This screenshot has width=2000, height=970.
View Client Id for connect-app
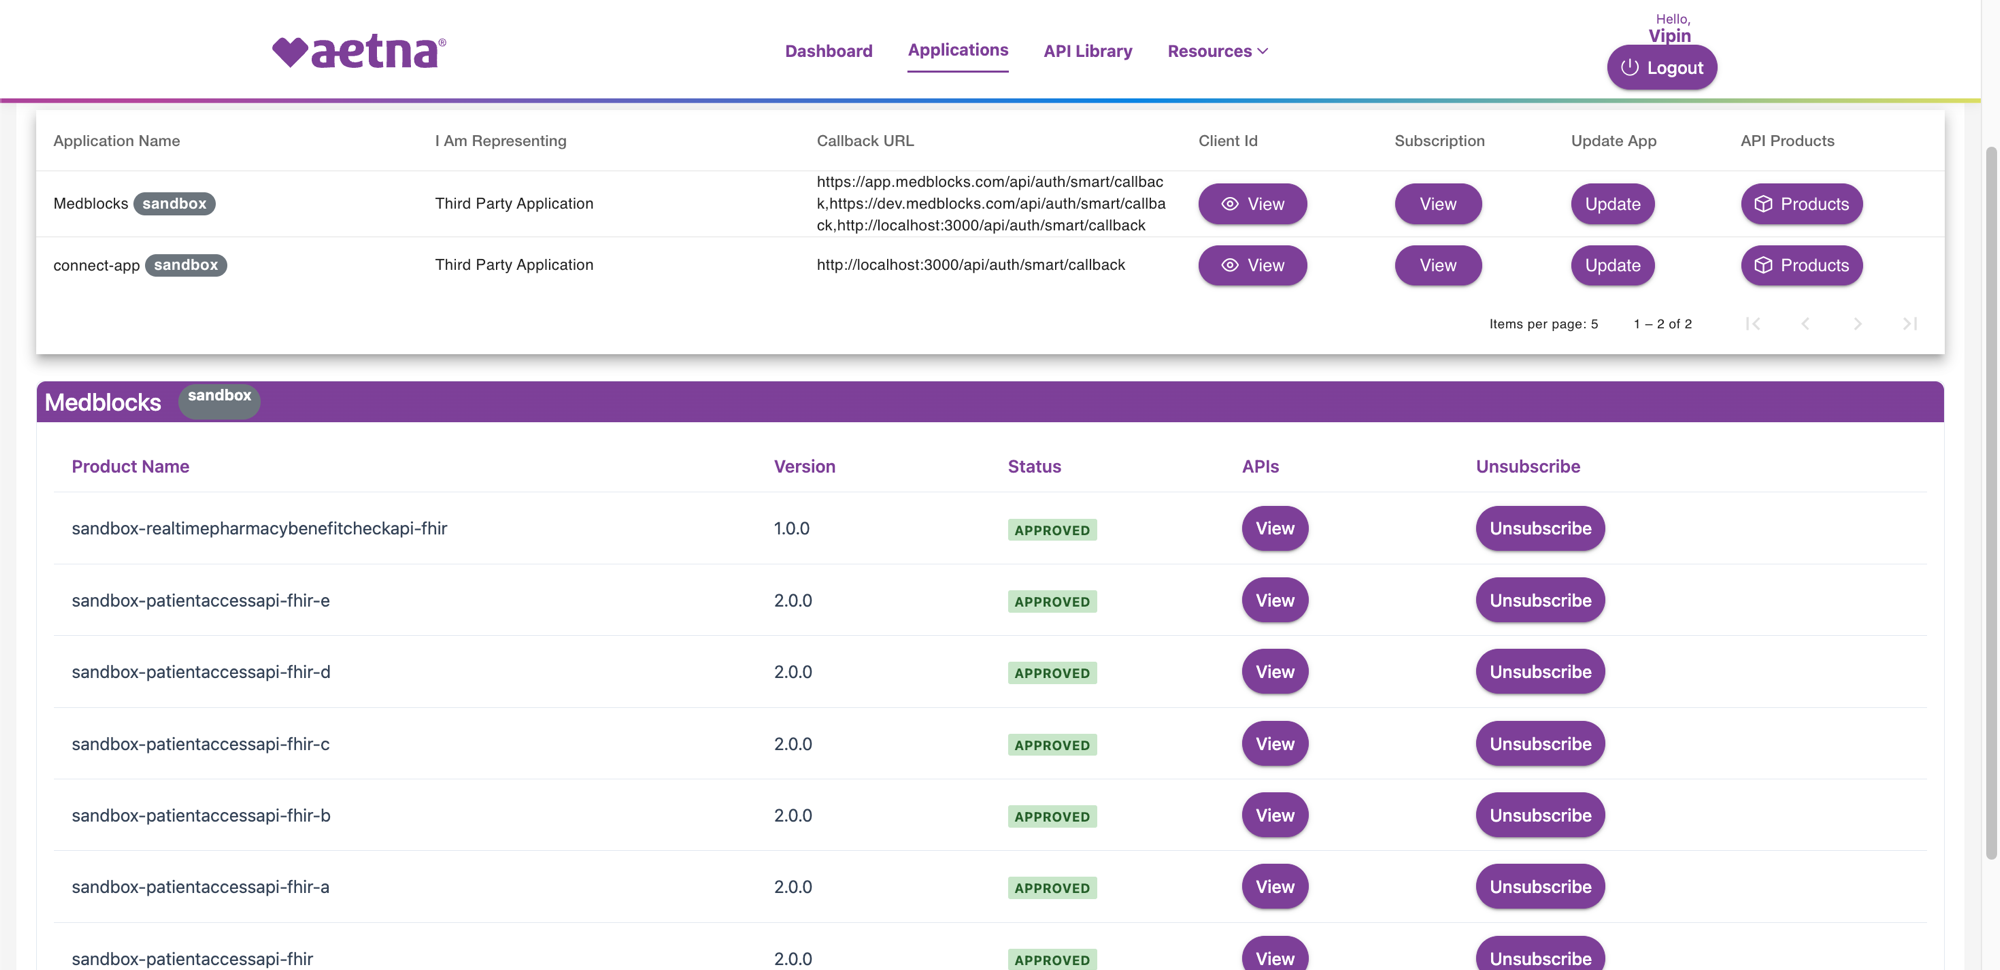click(1252, 265)
